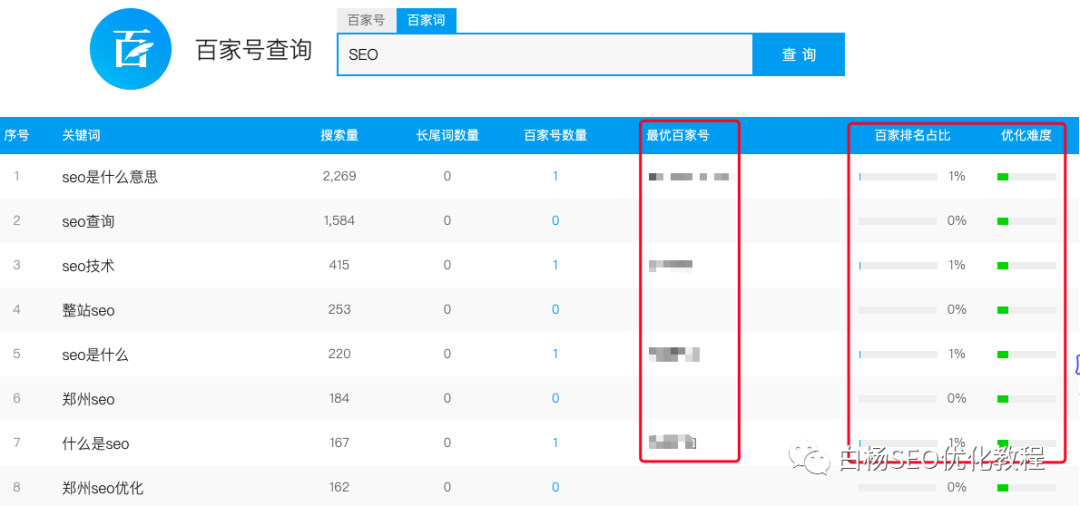Click the 百家号数量 column header
Image resolution: width=1080 pixels, height=506 pixels.
tap(555, 136)
